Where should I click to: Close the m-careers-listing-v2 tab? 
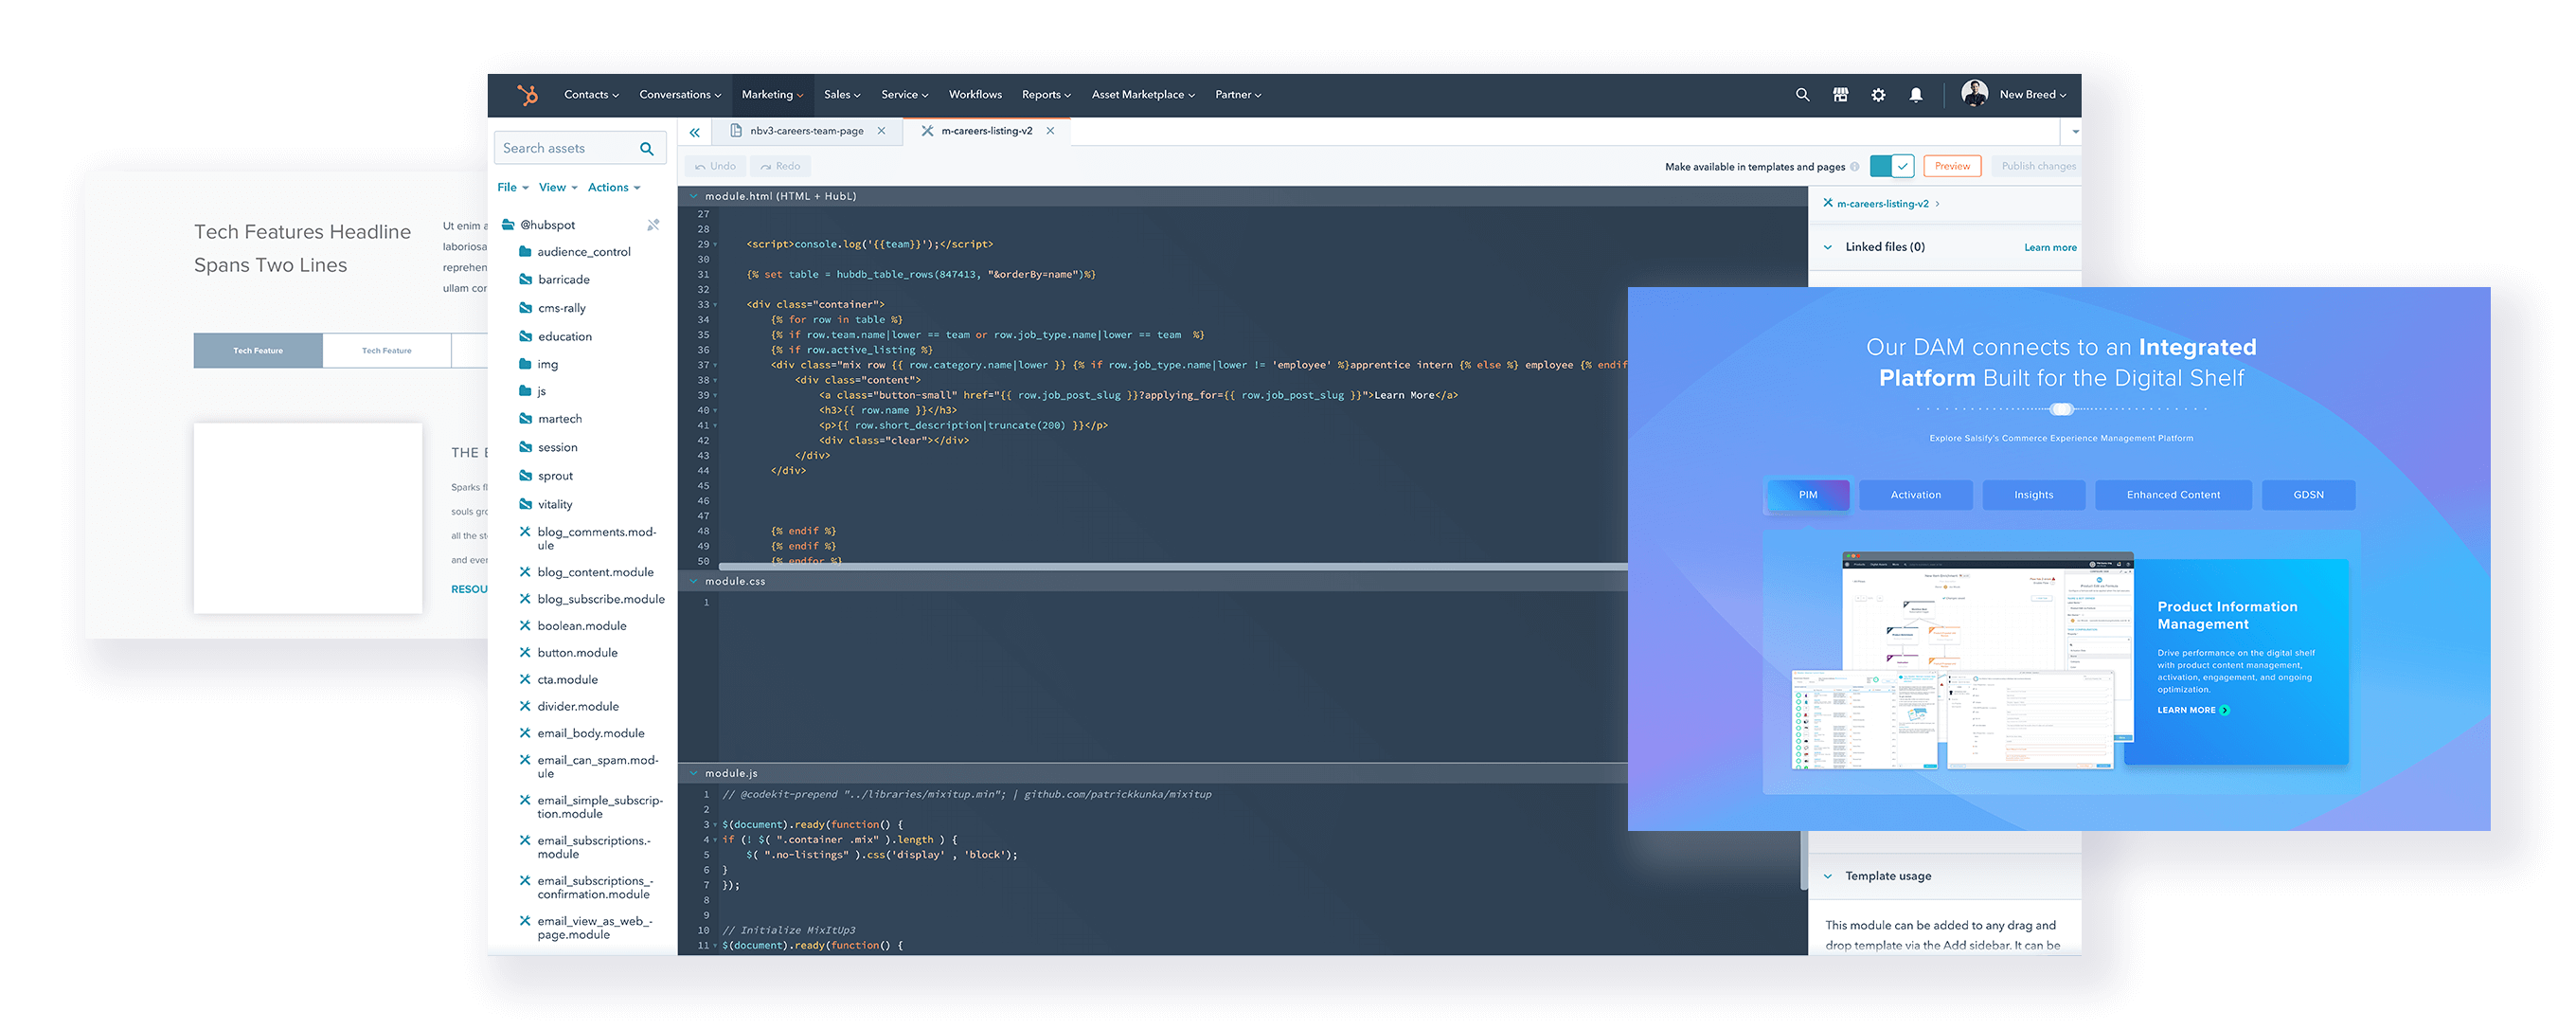click(1050, 131)
